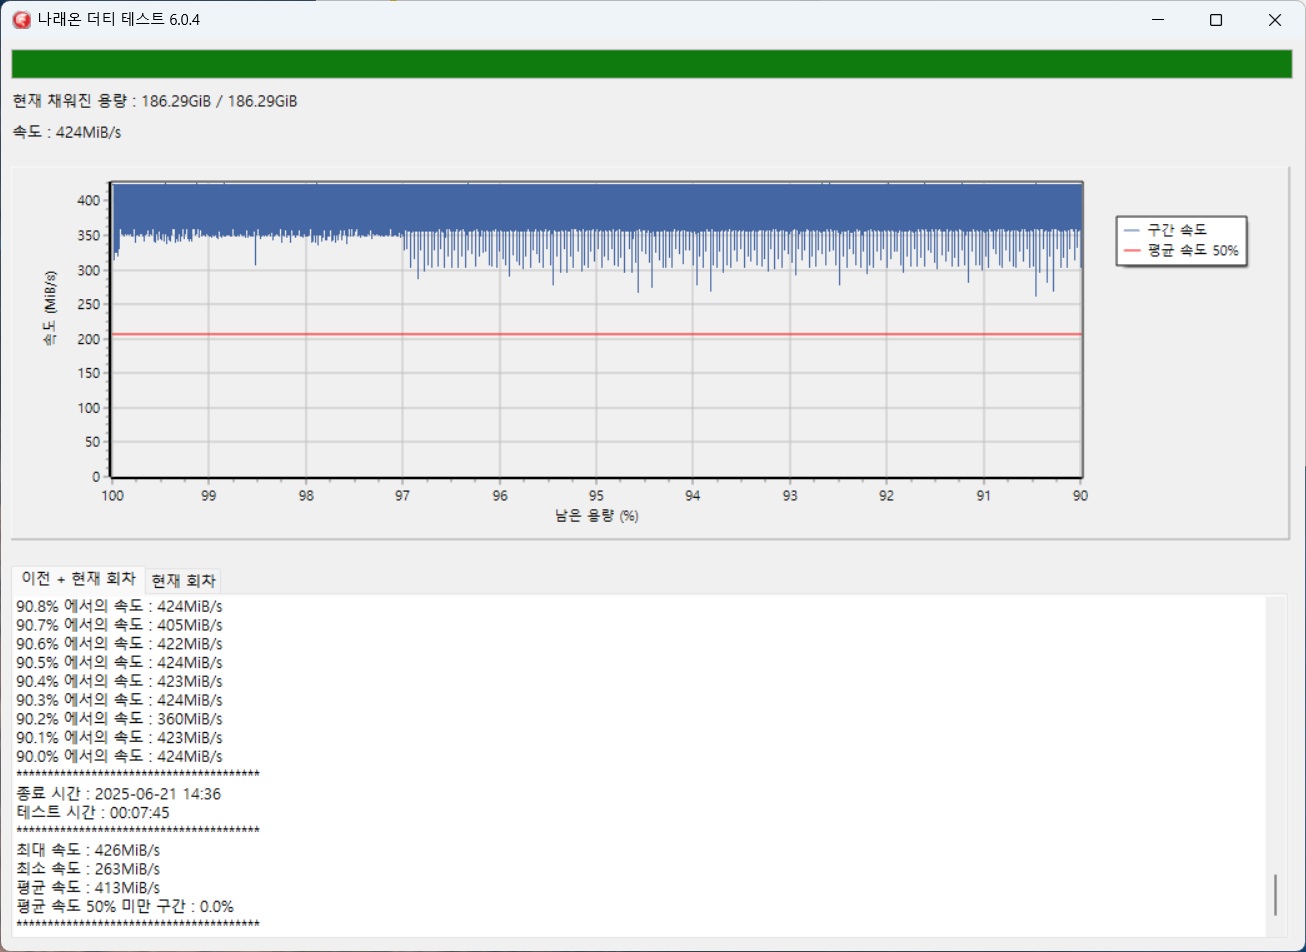Click the 테스트 시간 00:07:45 line

93,812
